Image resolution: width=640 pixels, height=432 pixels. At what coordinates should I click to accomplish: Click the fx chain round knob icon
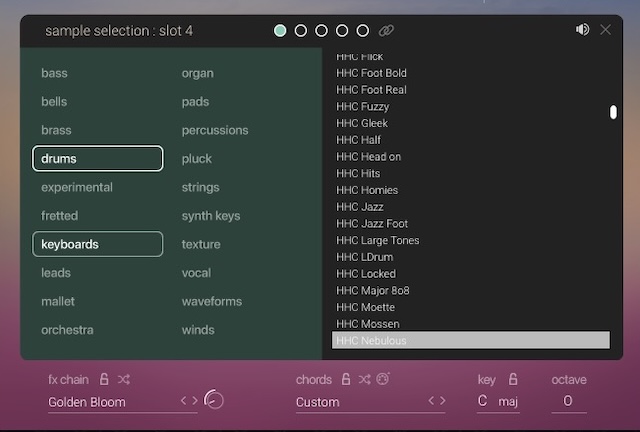pos(214,400)
